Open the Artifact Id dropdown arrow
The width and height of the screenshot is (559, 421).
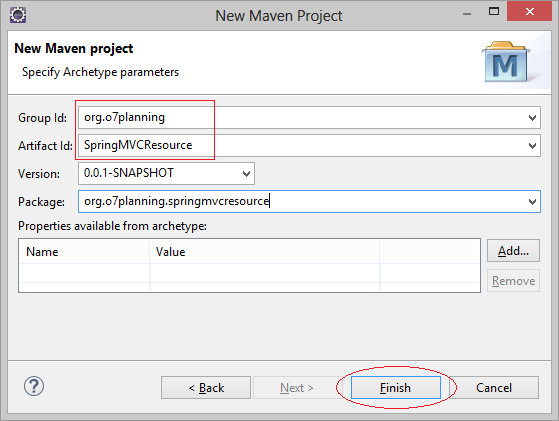(x=532, y=145)
